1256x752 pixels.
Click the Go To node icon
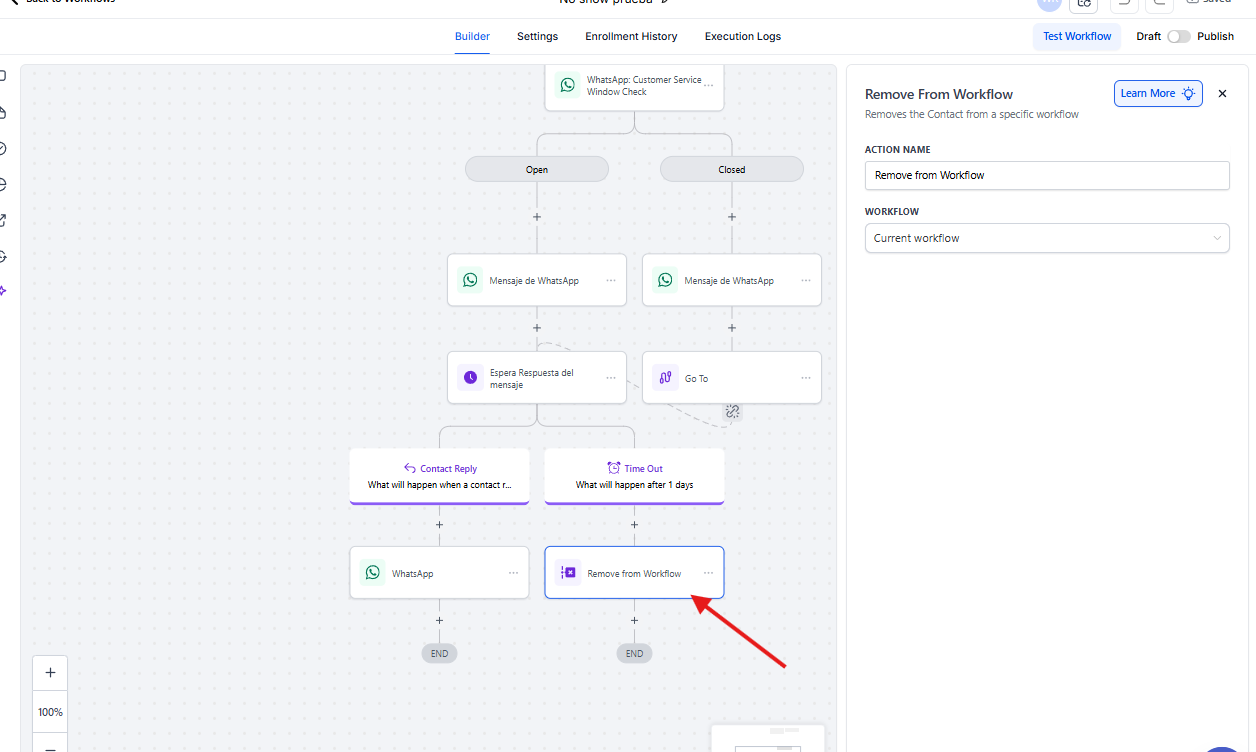(x=665, y=378)
